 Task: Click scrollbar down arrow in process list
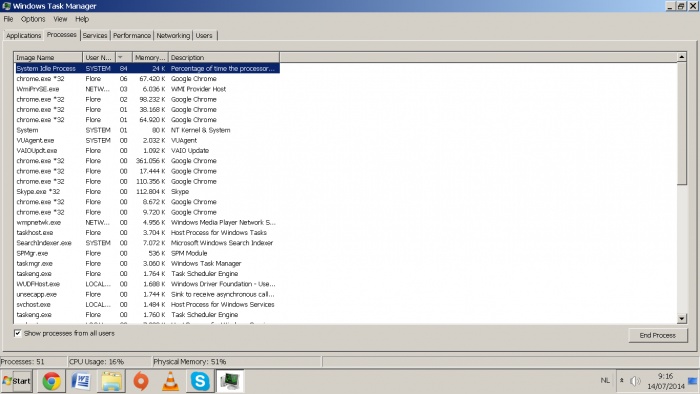[x=681, y=319]
